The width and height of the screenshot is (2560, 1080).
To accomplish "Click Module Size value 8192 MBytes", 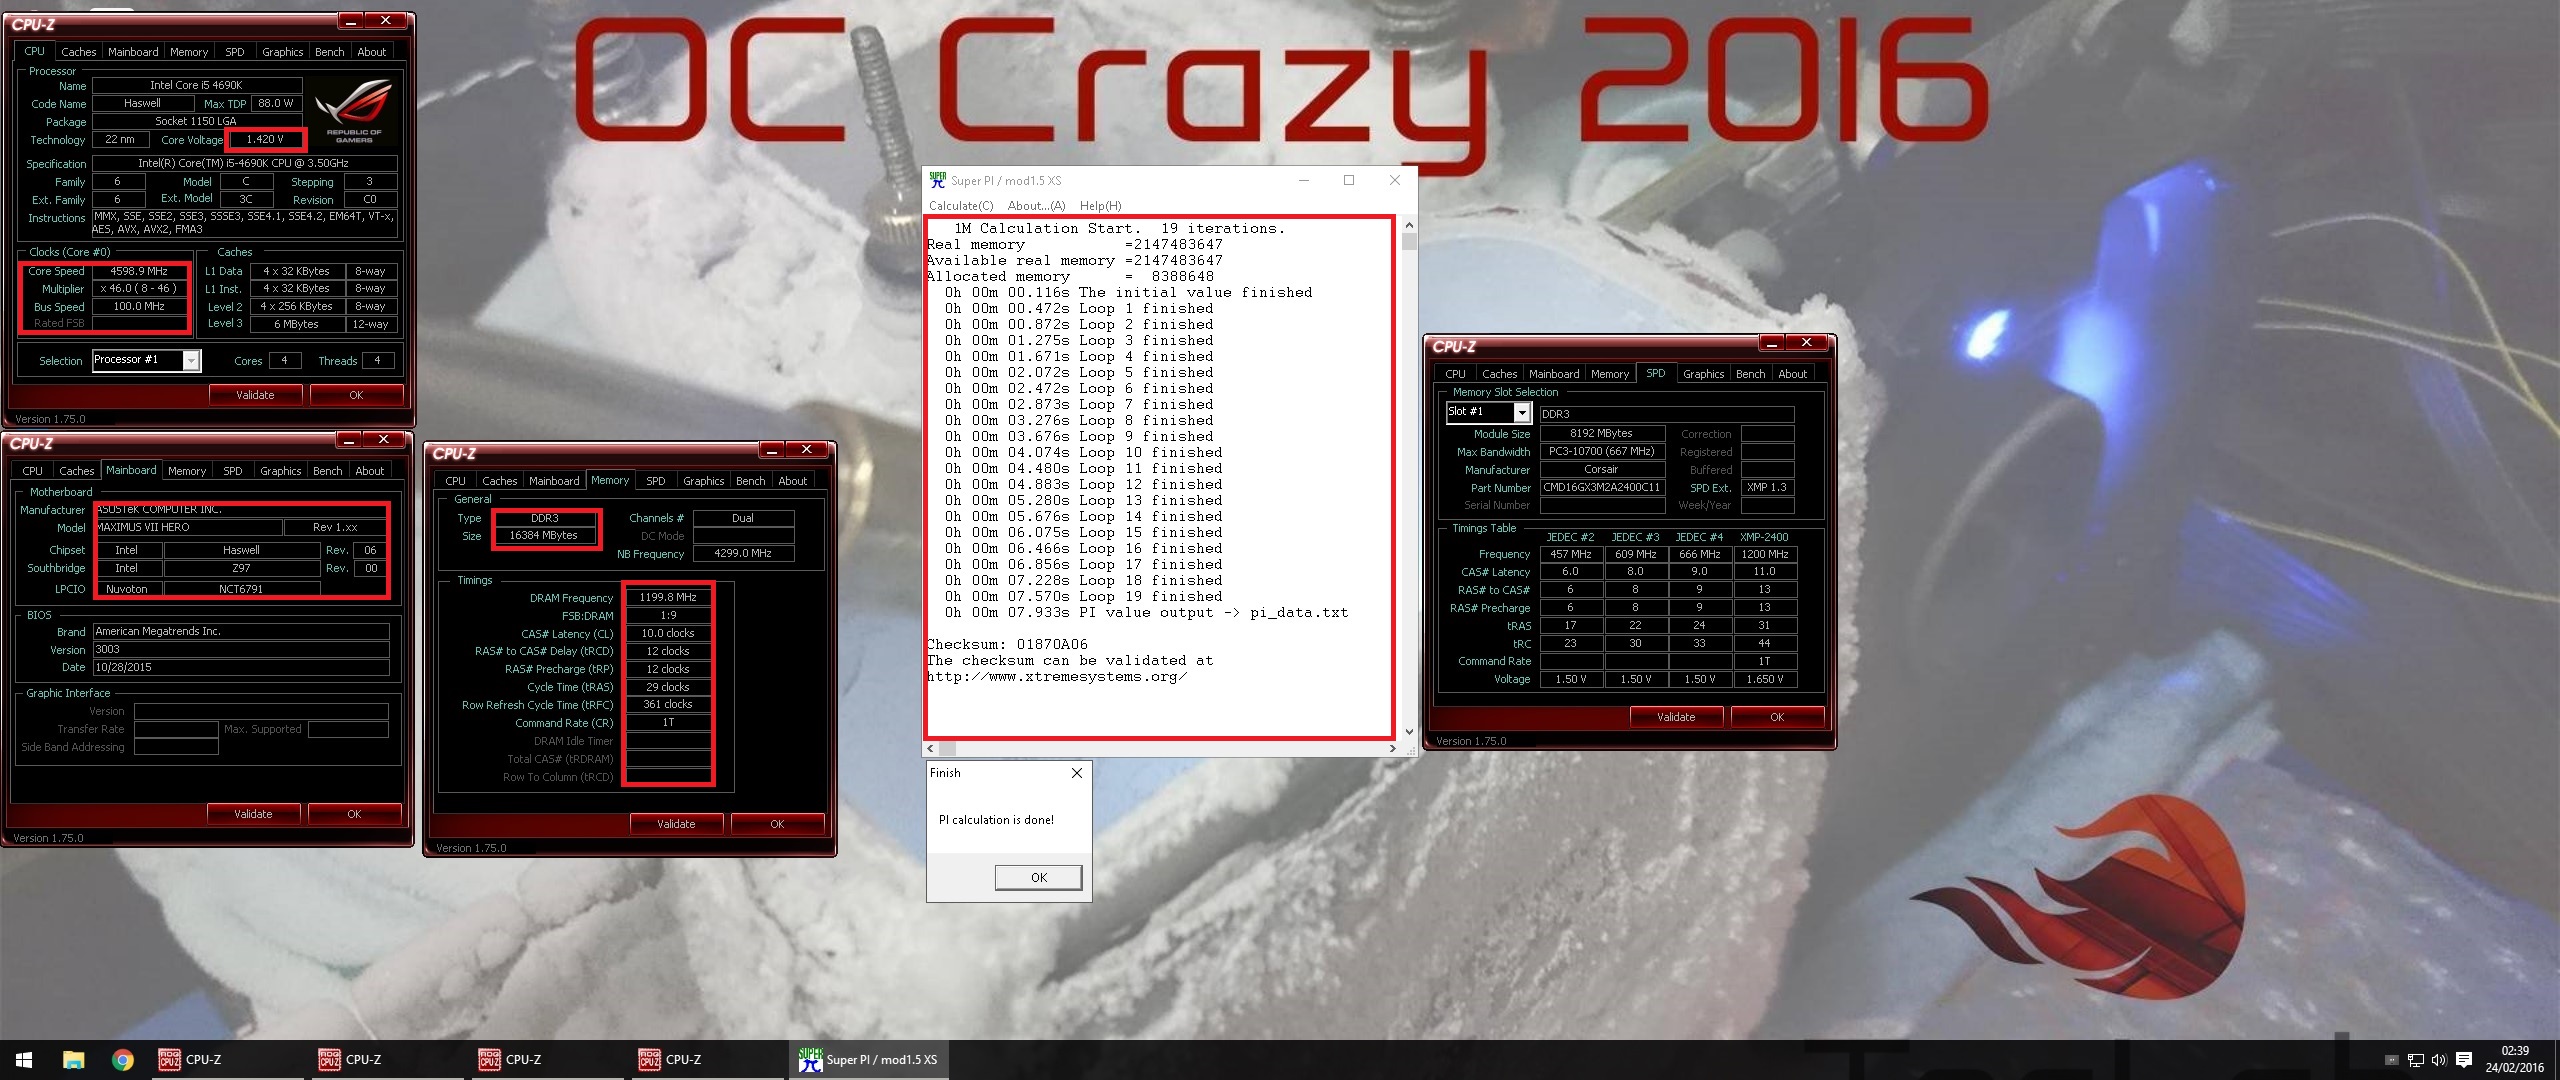I will [x=1602, y=434].
